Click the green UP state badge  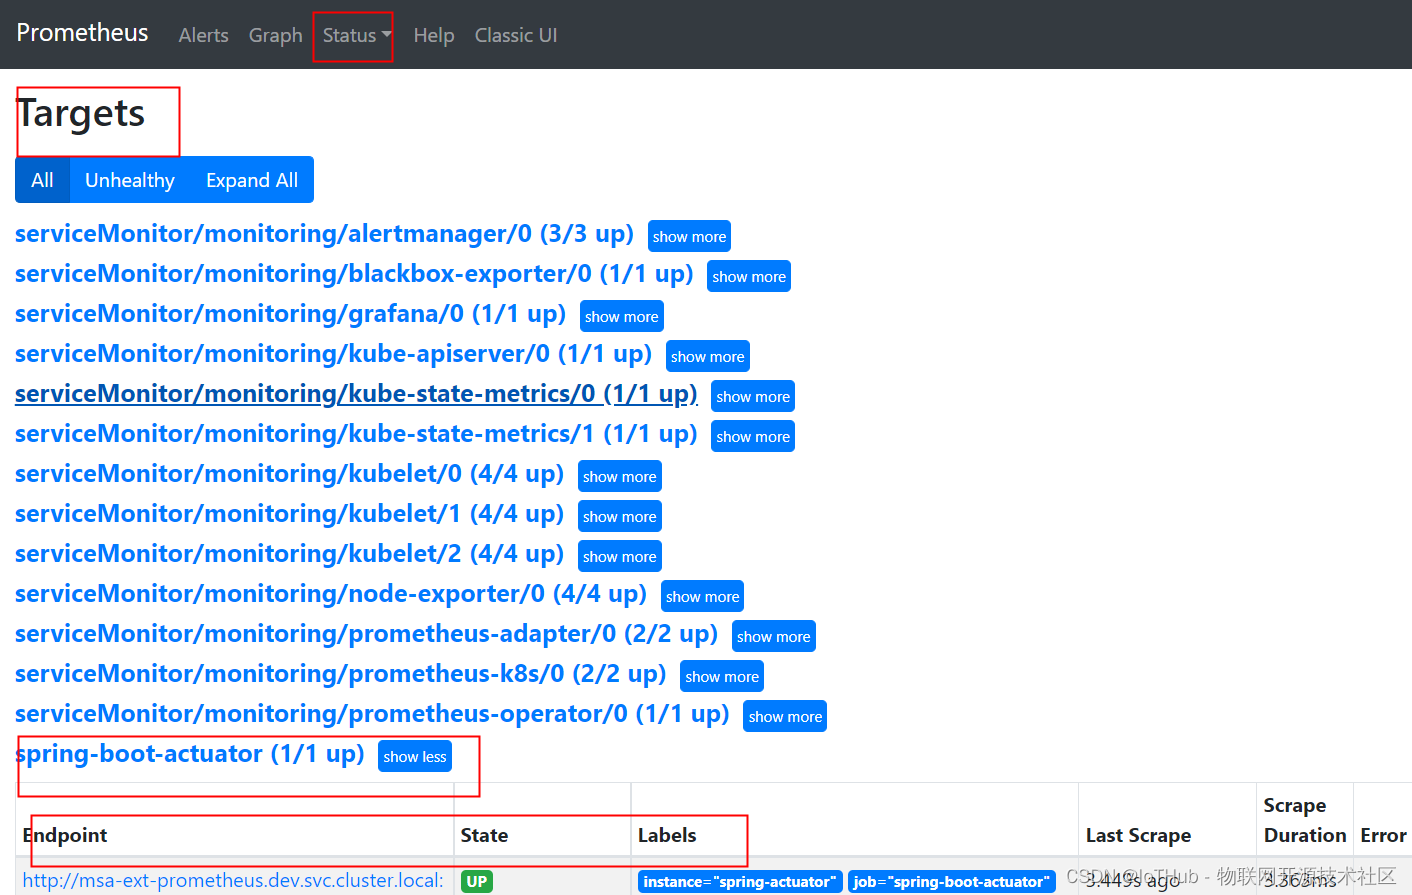pos(477,881)
